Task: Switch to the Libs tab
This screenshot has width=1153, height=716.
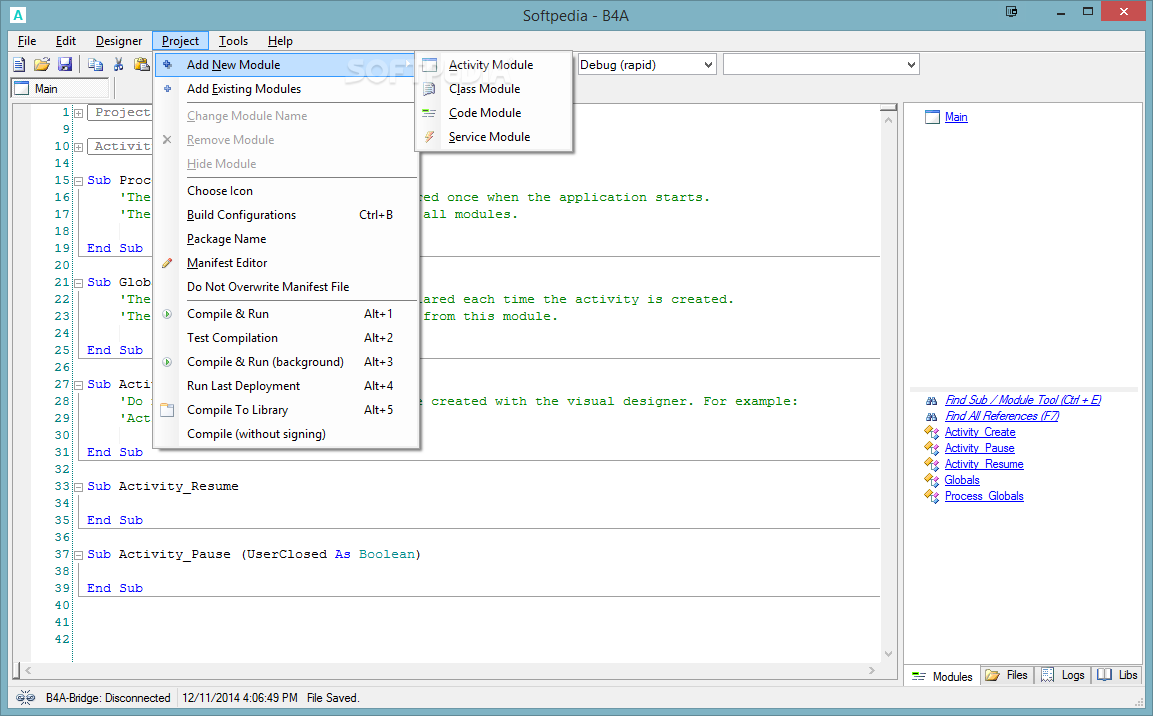Action: click(x=1118, y=676)
